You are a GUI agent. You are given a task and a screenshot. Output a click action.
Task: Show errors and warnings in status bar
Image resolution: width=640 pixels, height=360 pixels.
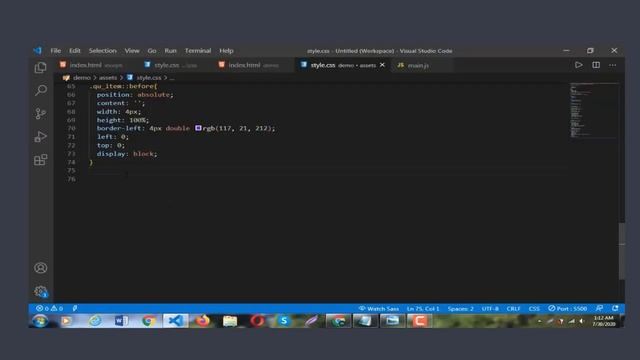click(x=49, y=309)
